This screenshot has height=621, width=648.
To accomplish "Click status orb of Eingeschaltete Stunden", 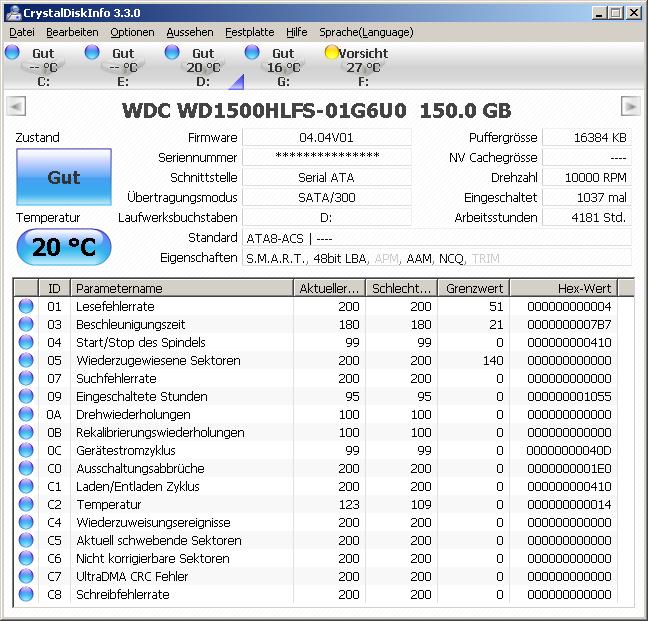I will point(26,396).
